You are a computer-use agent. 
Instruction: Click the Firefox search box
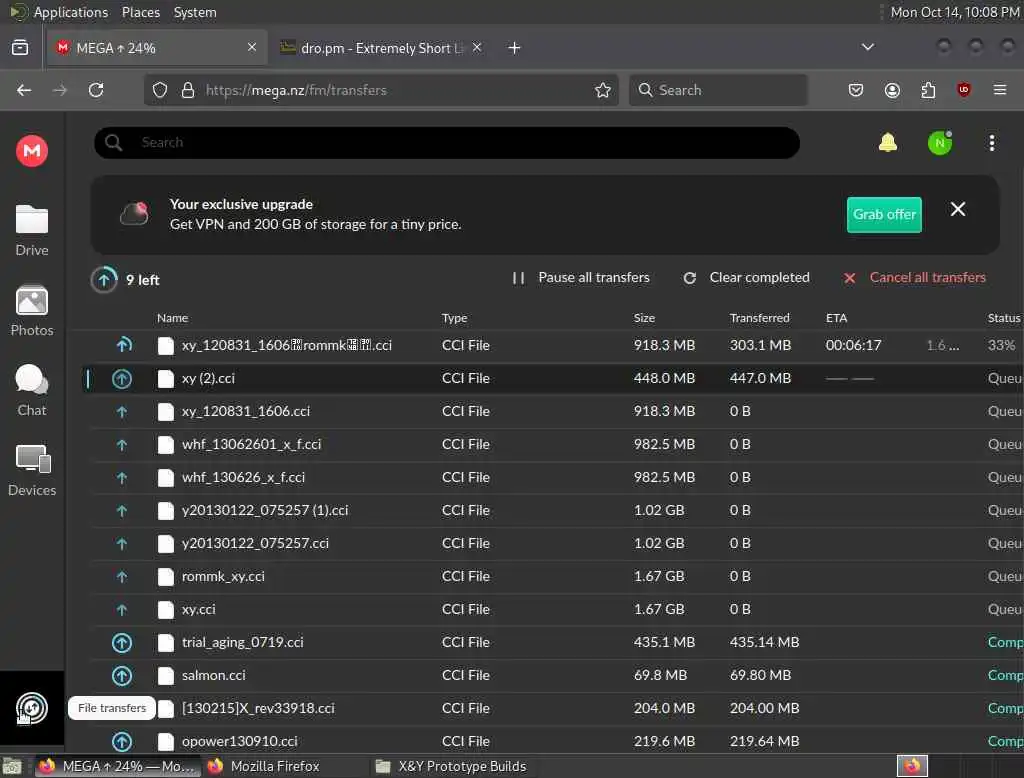(718, 90)
